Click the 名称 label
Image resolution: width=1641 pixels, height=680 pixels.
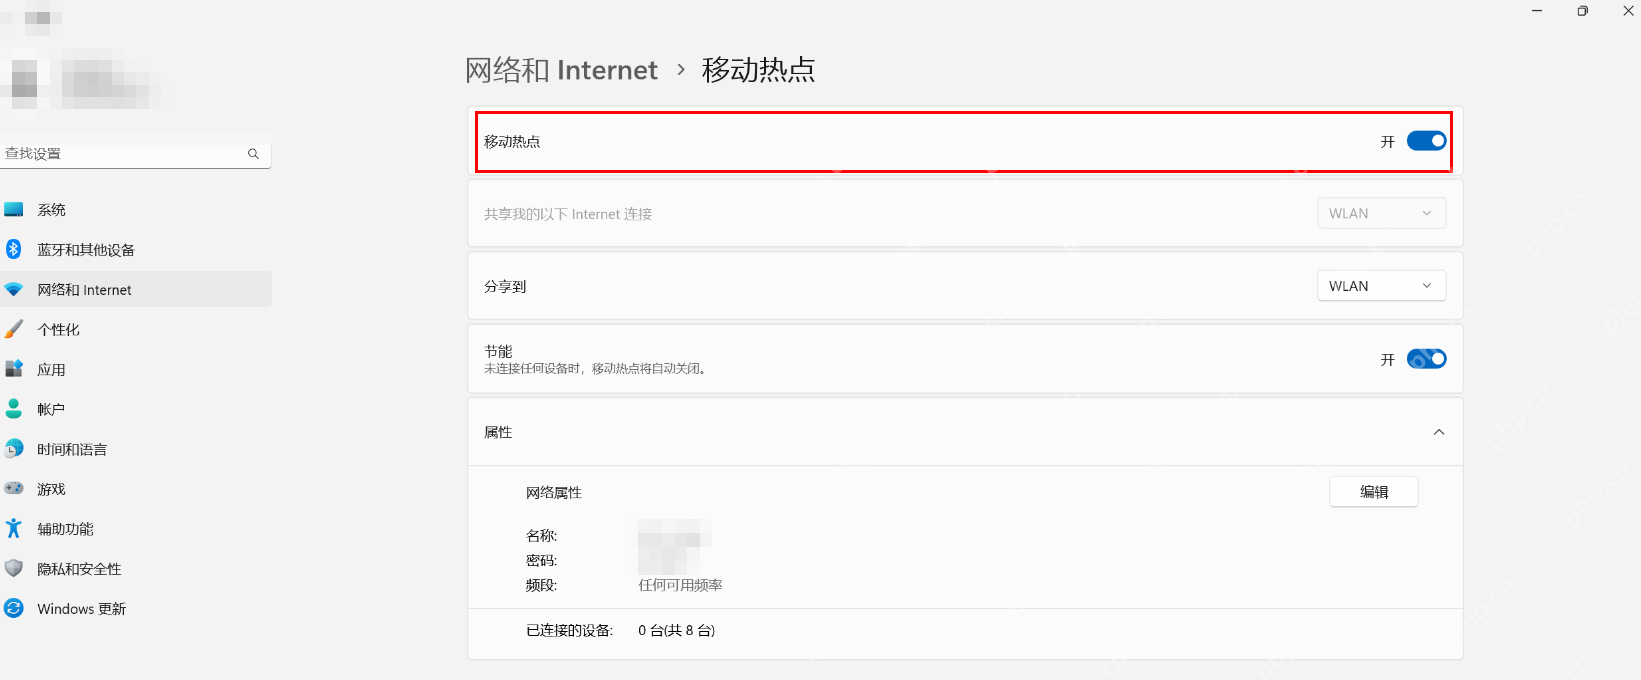(542, 536)
